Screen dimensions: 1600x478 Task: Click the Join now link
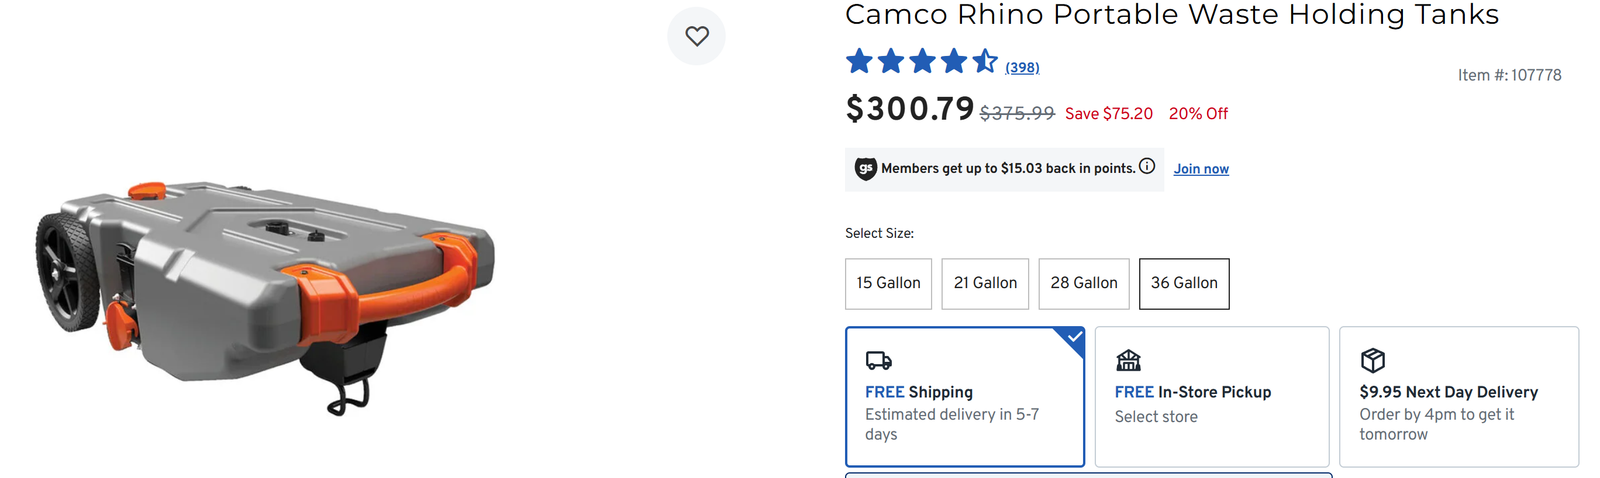point(1201,169)
